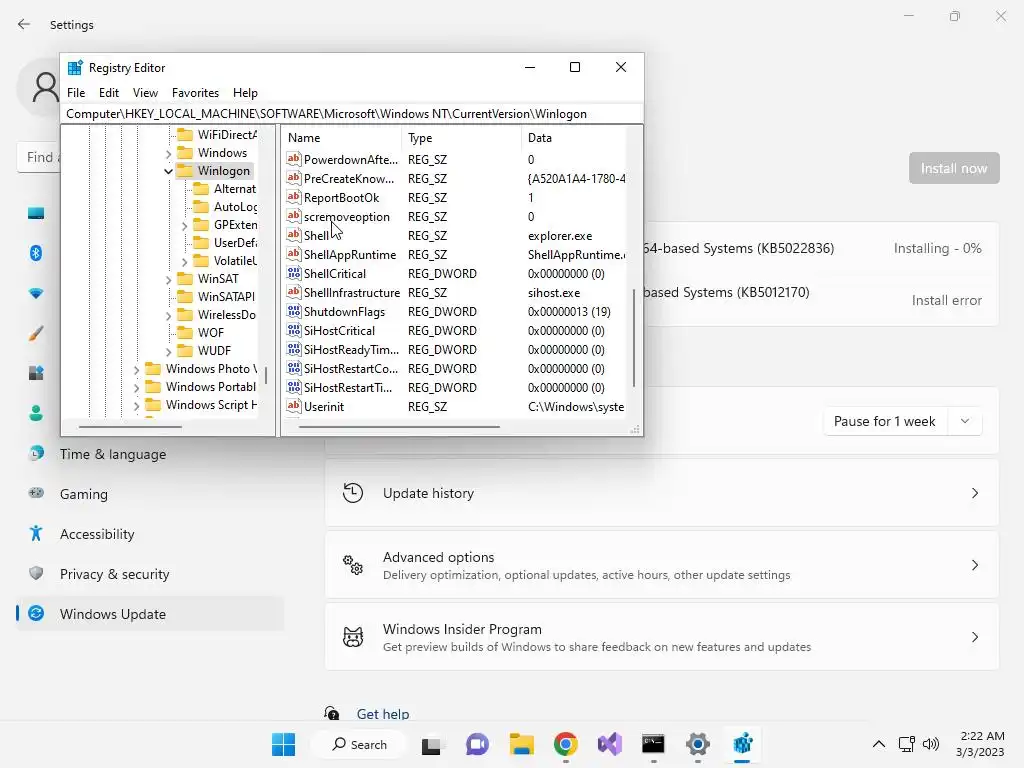Image resolution: width=1024 pixels, height=768 pixels.
Task: Expand the WirelessDocking key
Action: click(x=168, y=315)
